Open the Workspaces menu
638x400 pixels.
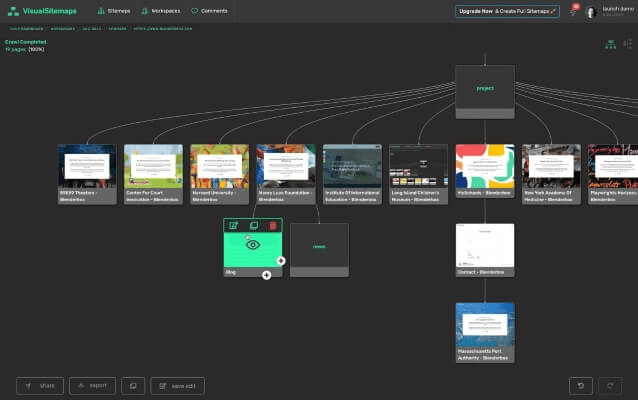161,11
